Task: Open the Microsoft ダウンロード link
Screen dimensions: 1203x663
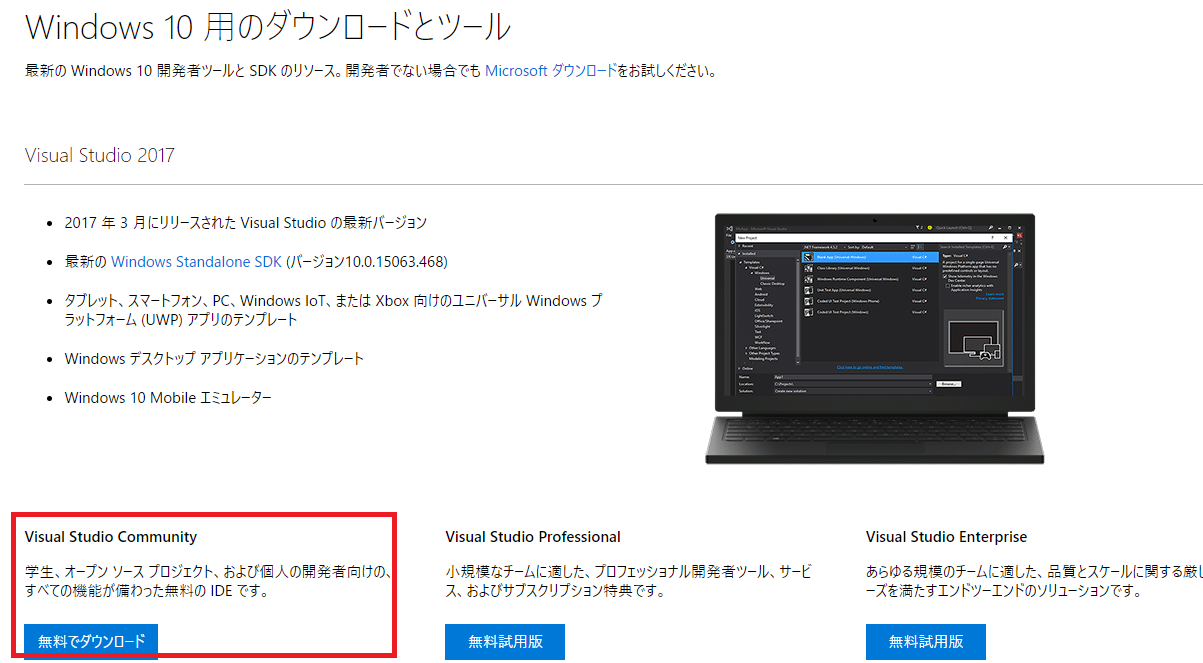Action: pos(551,71)
